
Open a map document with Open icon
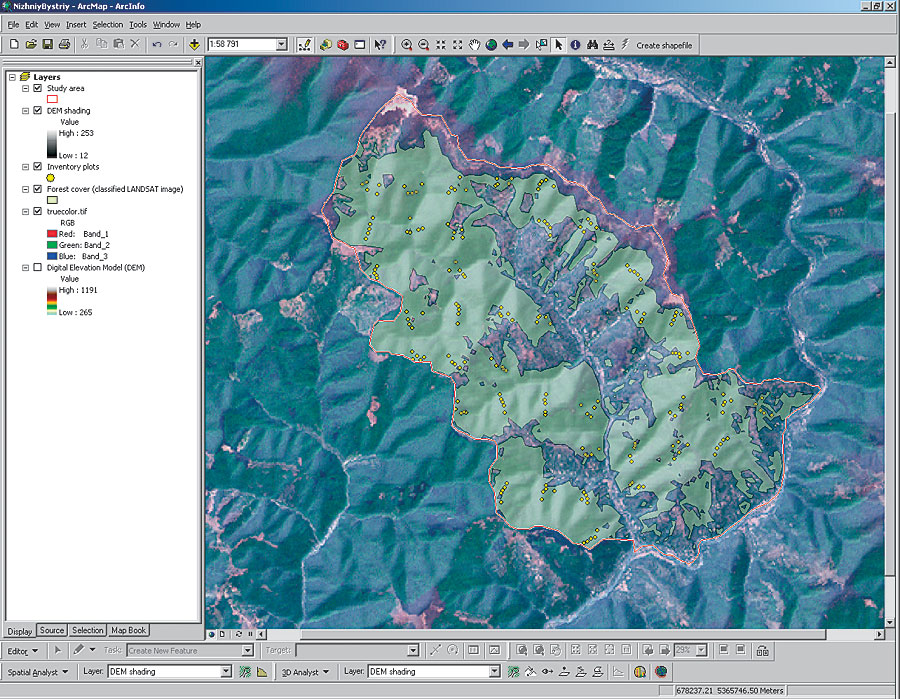coord(31,44)
